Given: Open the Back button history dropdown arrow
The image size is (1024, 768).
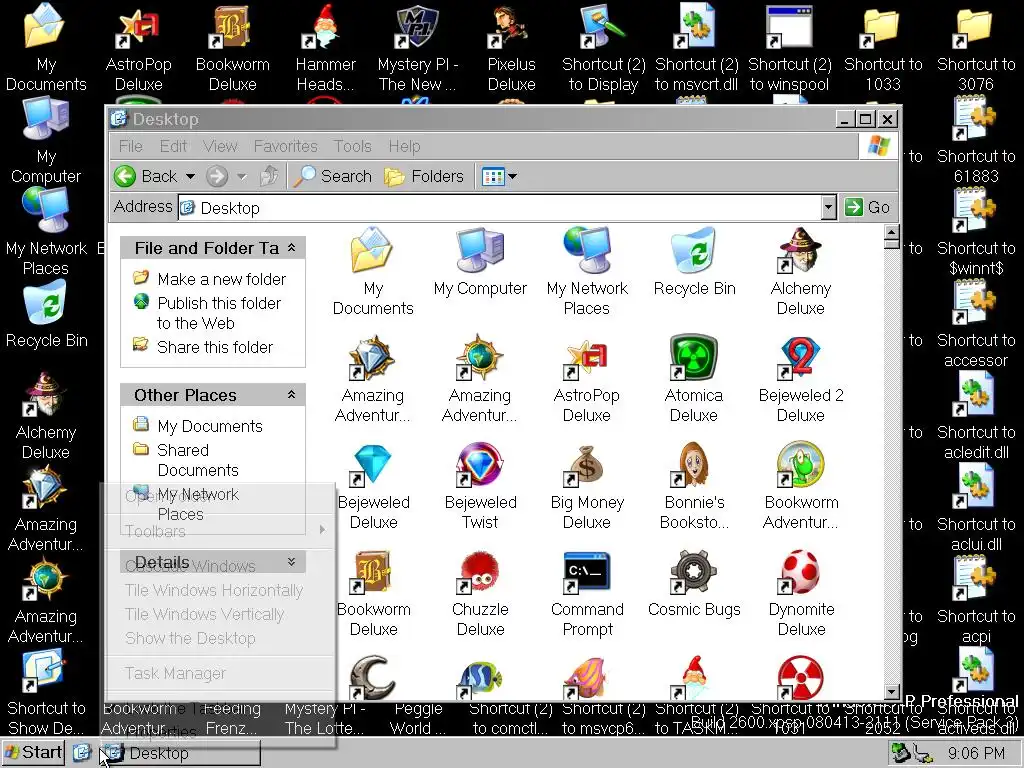Looking at the screenshot, I should (x=190, y=176).
